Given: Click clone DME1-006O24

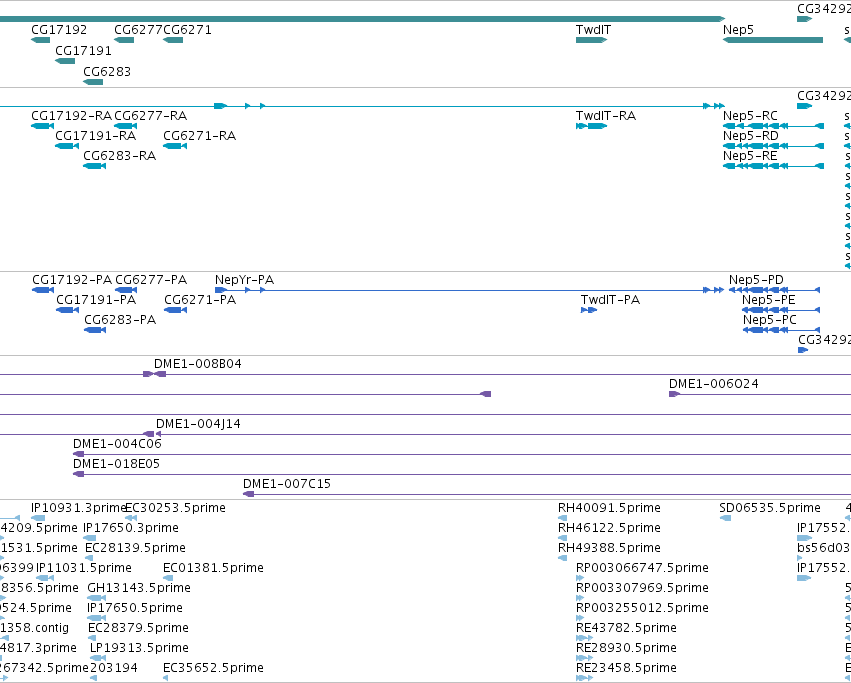Looking at the screenshot, I should click(x=714, y=384).
